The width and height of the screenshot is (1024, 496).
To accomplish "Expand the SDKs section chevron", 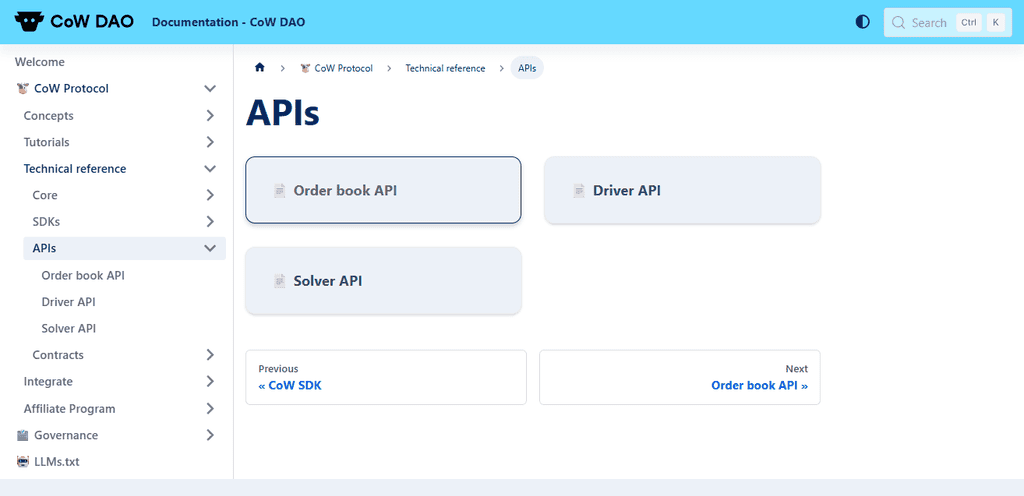I will [x=210, y=222].
